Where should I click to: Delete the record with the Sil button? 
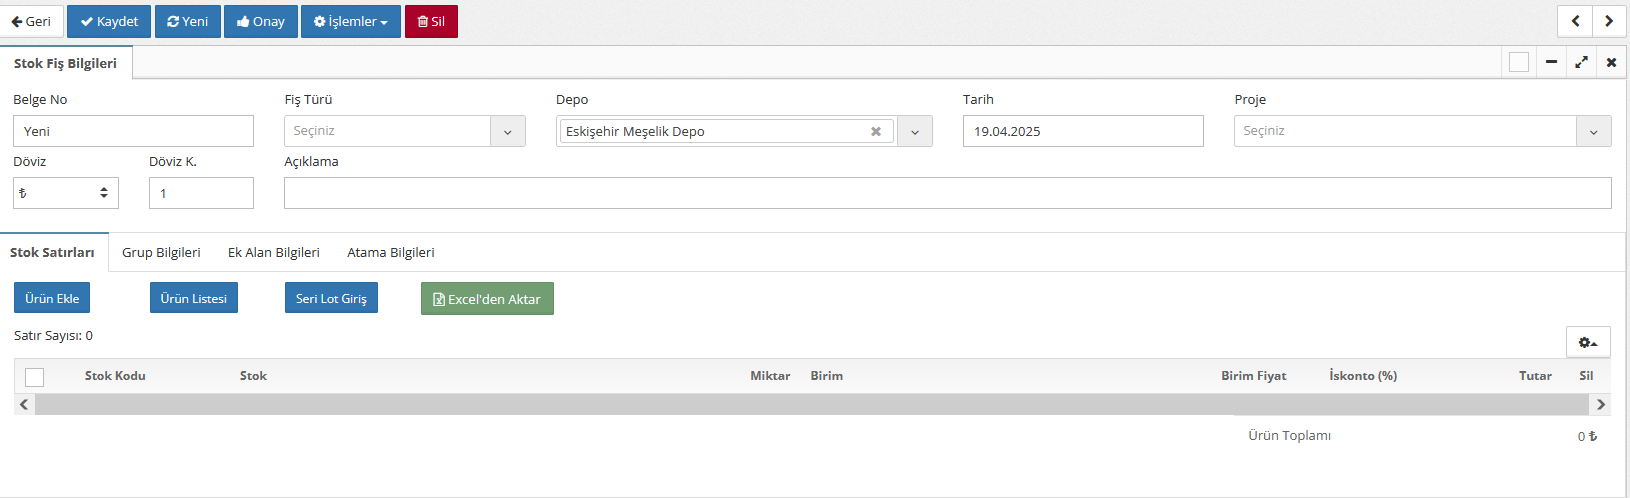(431, 21)
